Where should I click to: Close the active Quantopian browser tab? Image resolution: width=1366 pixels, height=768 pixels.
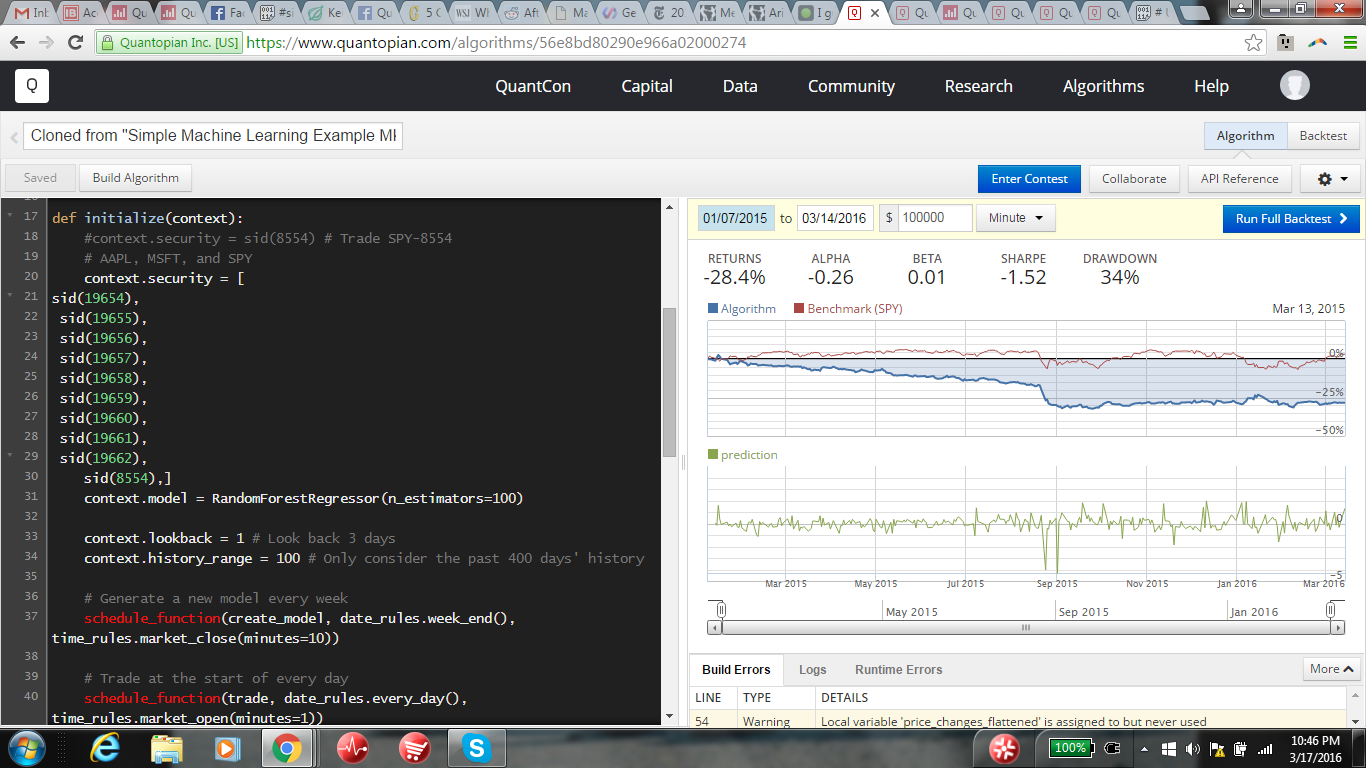[x=875, y=13]
